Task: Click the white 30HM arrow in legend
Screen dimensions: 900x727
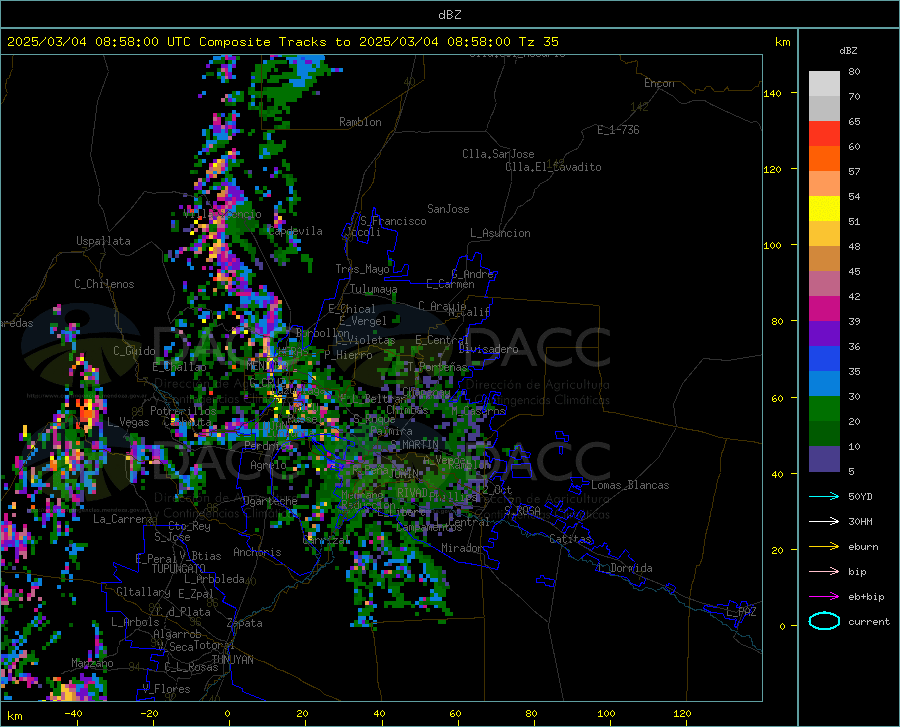Action: pyautogui.click(x=824, y=521)
